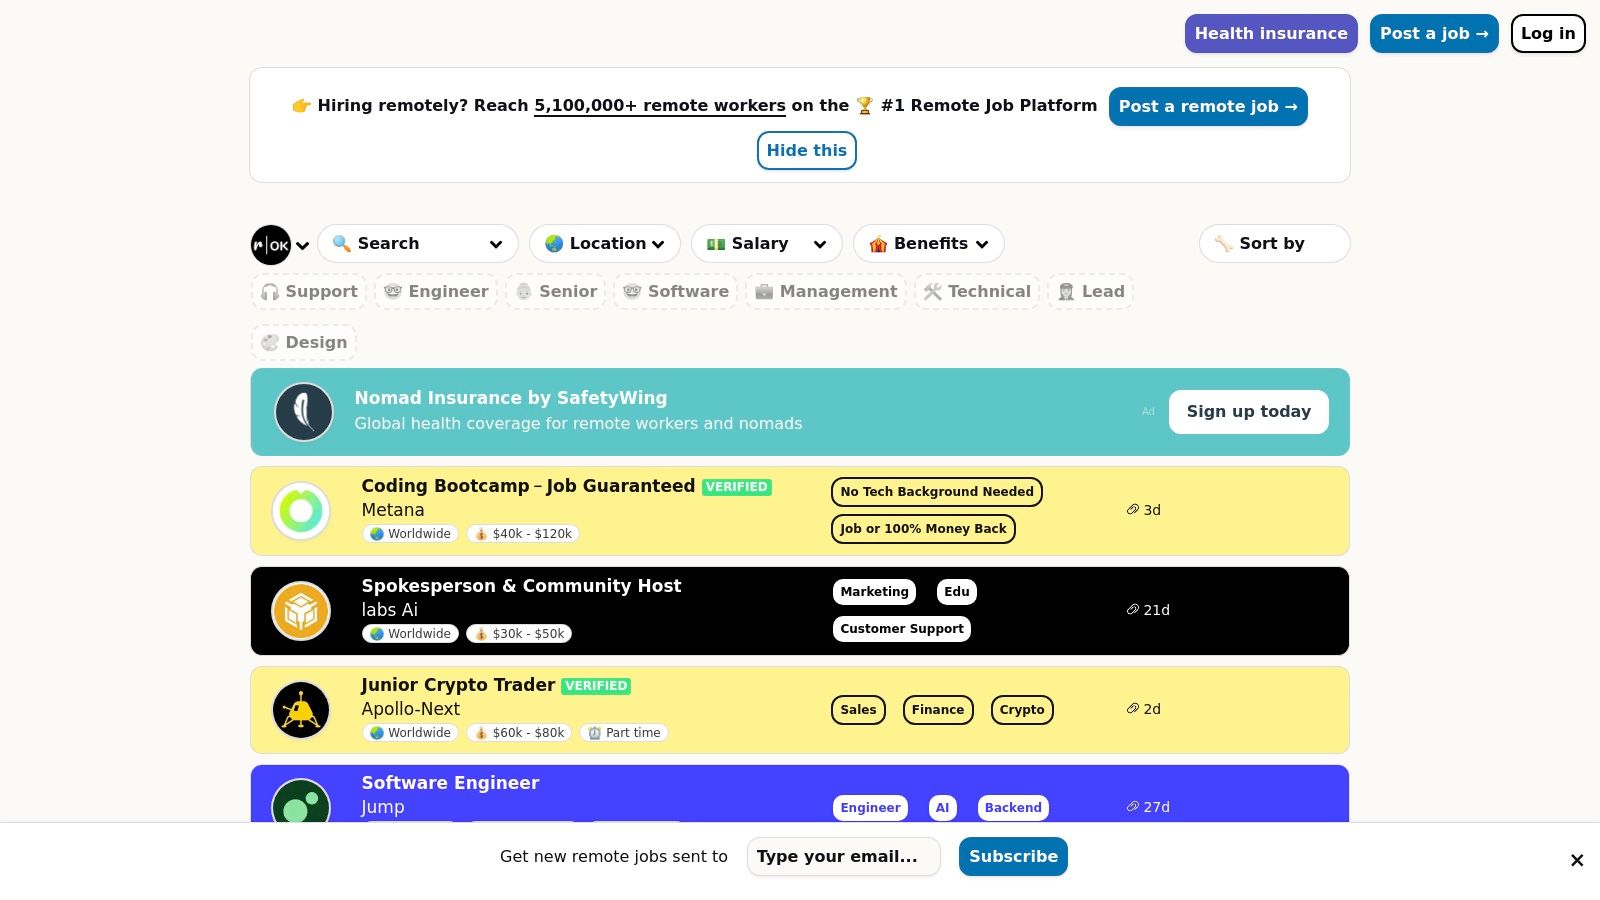Click the link icon beside 3d

pyautogui.click(x=1133, y=510)
